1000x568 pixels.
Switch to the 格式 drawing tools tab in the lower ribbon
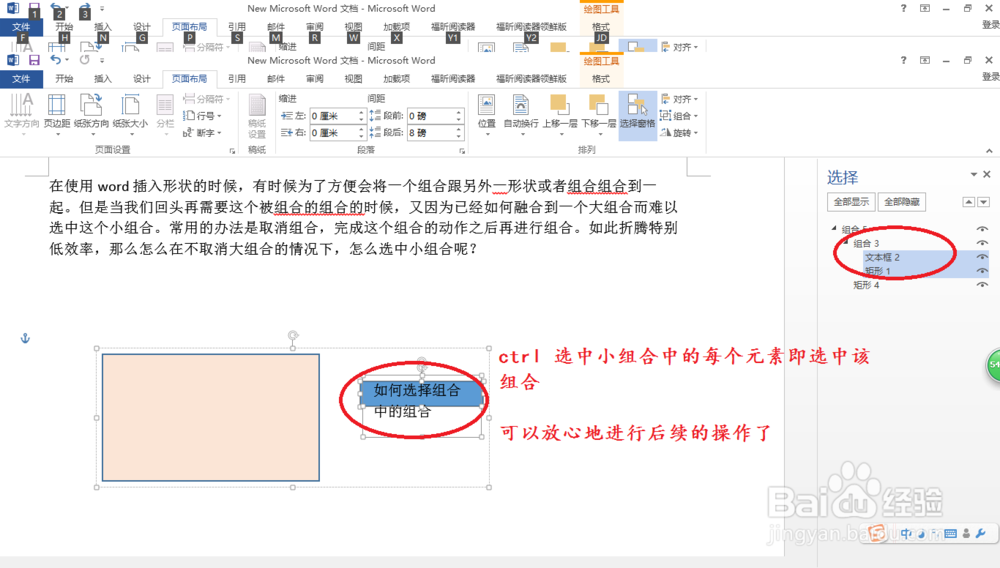601,79
